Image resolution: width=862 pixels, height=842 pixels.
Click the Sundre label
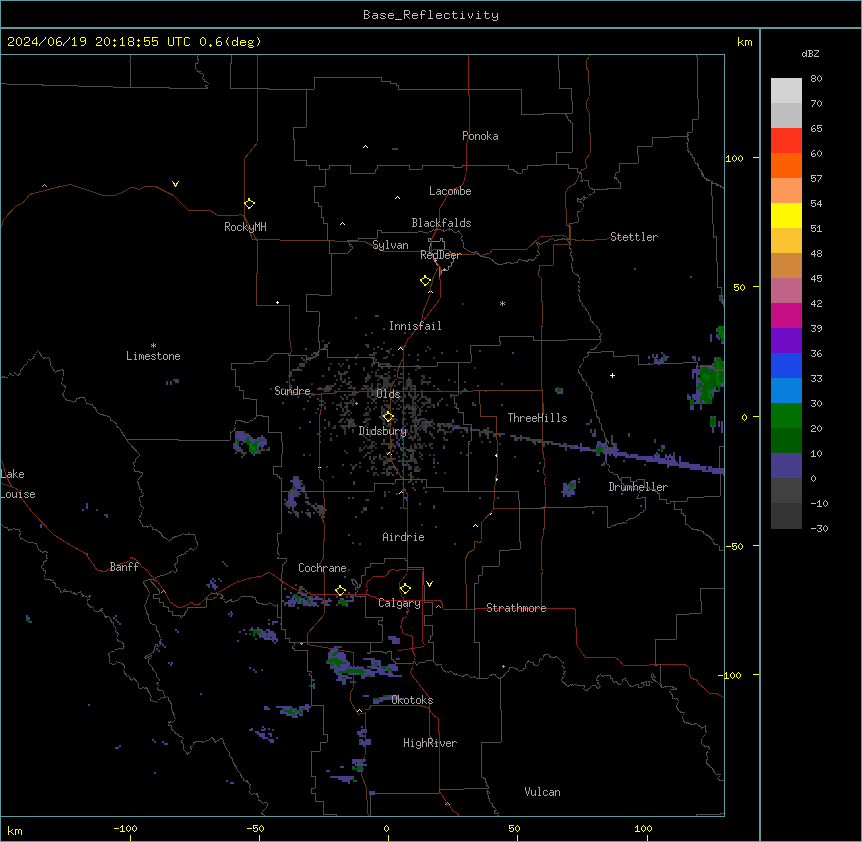(x=292, y=391)
